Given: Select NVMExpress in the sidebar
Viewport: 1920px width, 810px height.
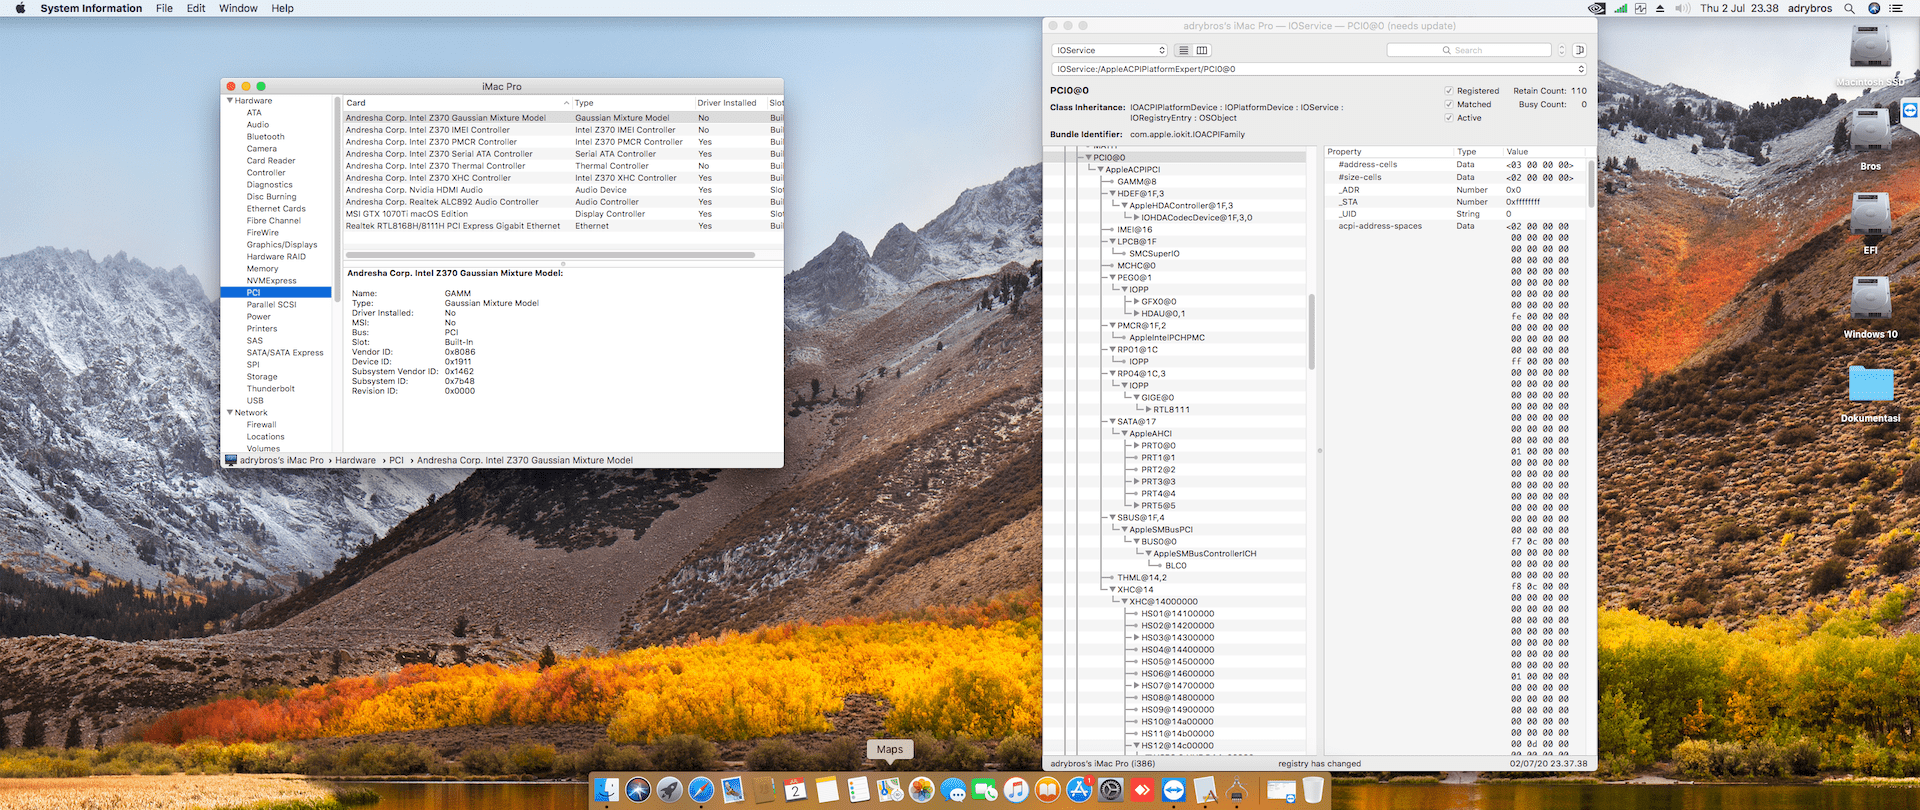Looking at the screenshot, I should pyautogui.click(x=272, y=281).
